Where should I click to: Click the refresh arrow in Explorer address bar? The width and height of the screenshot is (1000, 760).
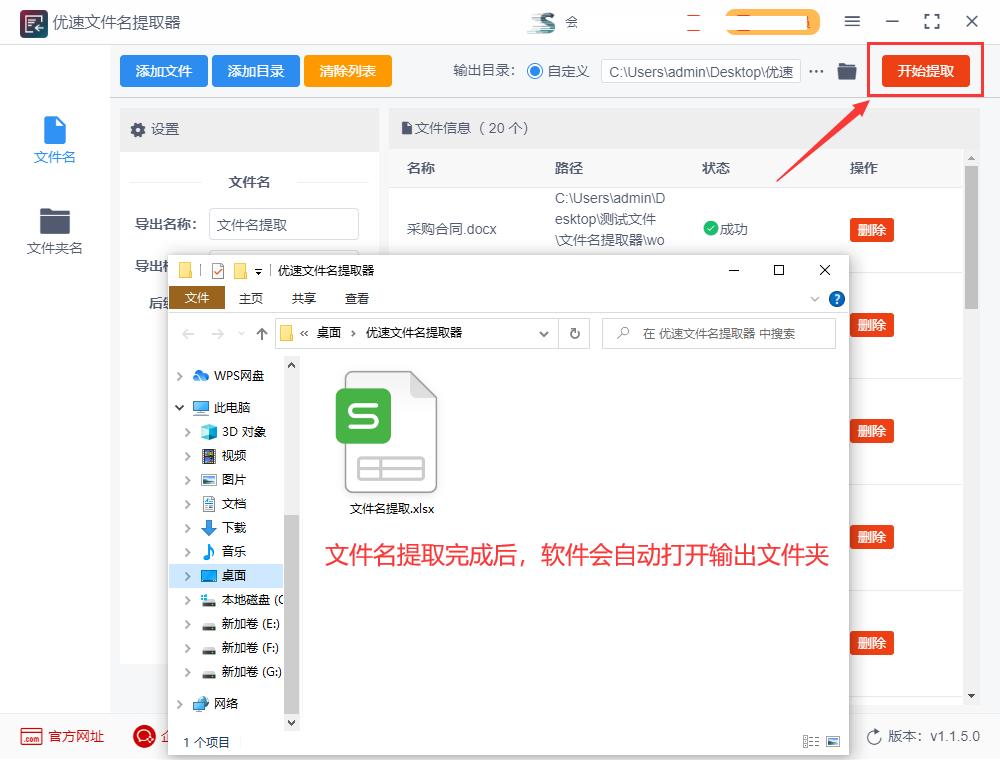[x=573, y=333]
